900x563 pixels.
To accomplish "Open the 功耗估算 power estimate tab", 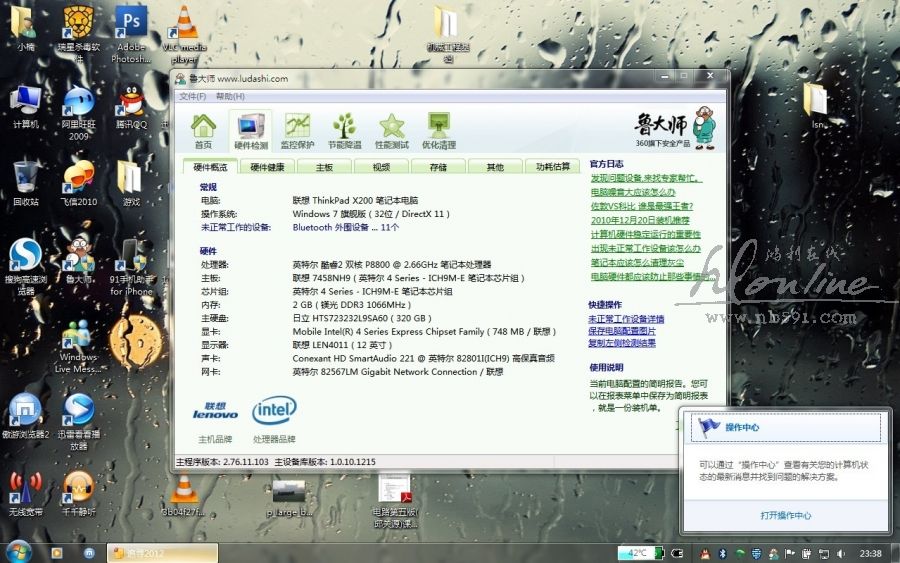I will coord(552,167).
